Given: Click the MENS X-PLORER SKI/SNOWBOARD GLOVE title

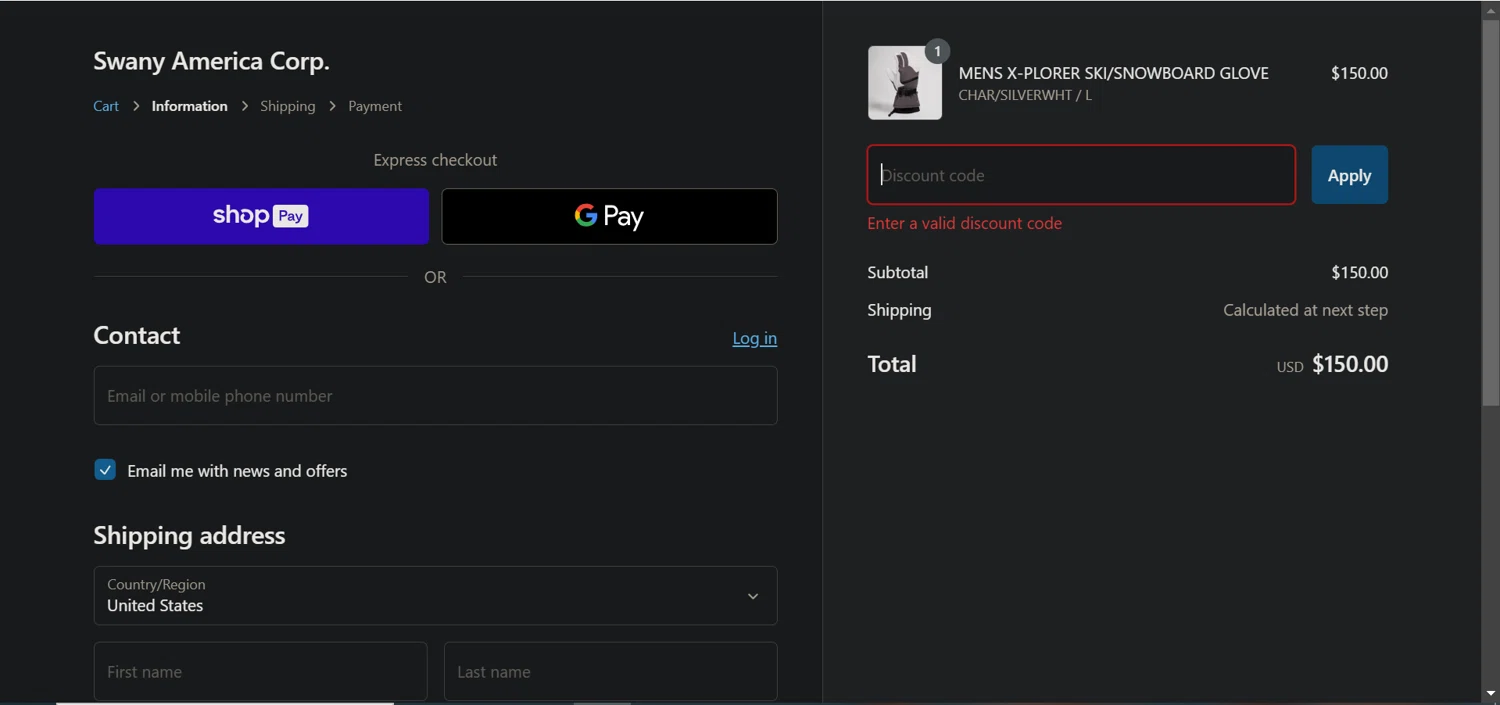Looking at the screenshot, I should click(x=1113, y=73).
